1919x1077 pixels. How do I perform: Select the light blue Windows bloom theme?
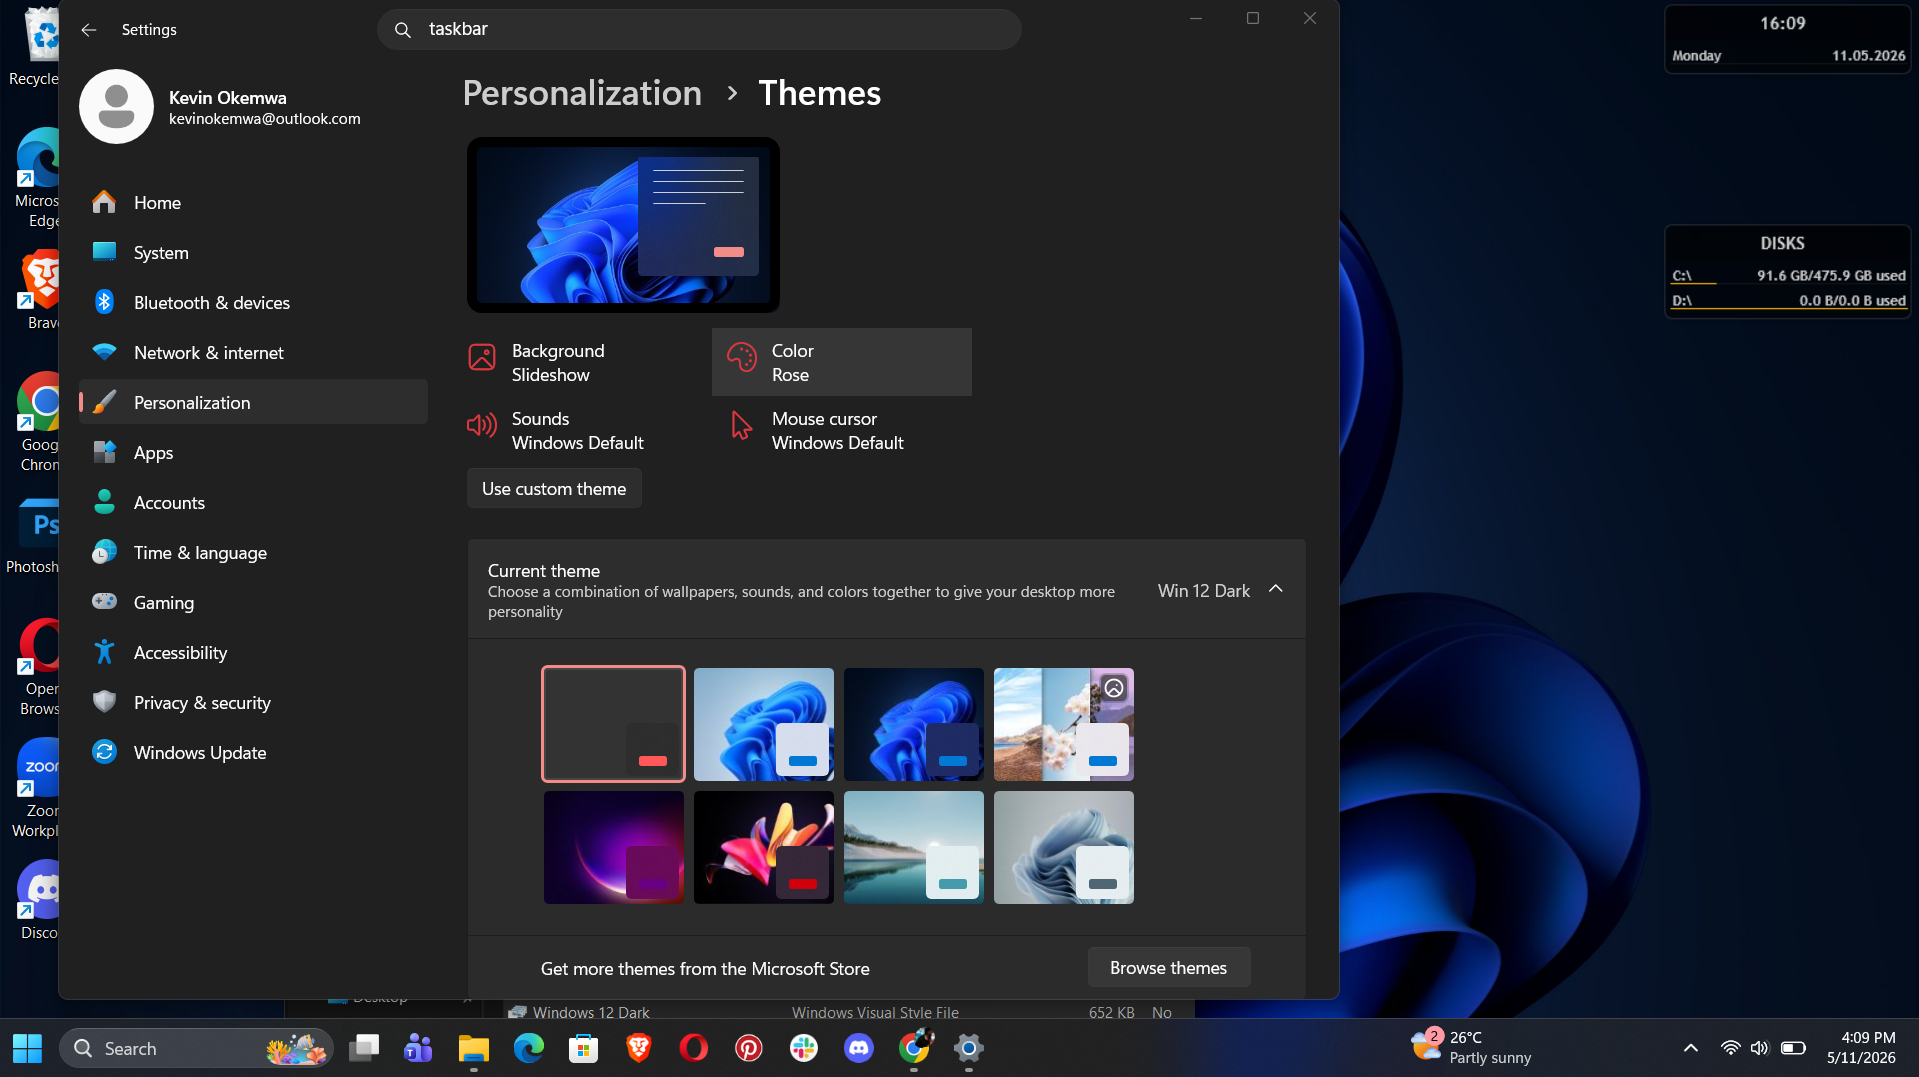click(x=764, y=724)
